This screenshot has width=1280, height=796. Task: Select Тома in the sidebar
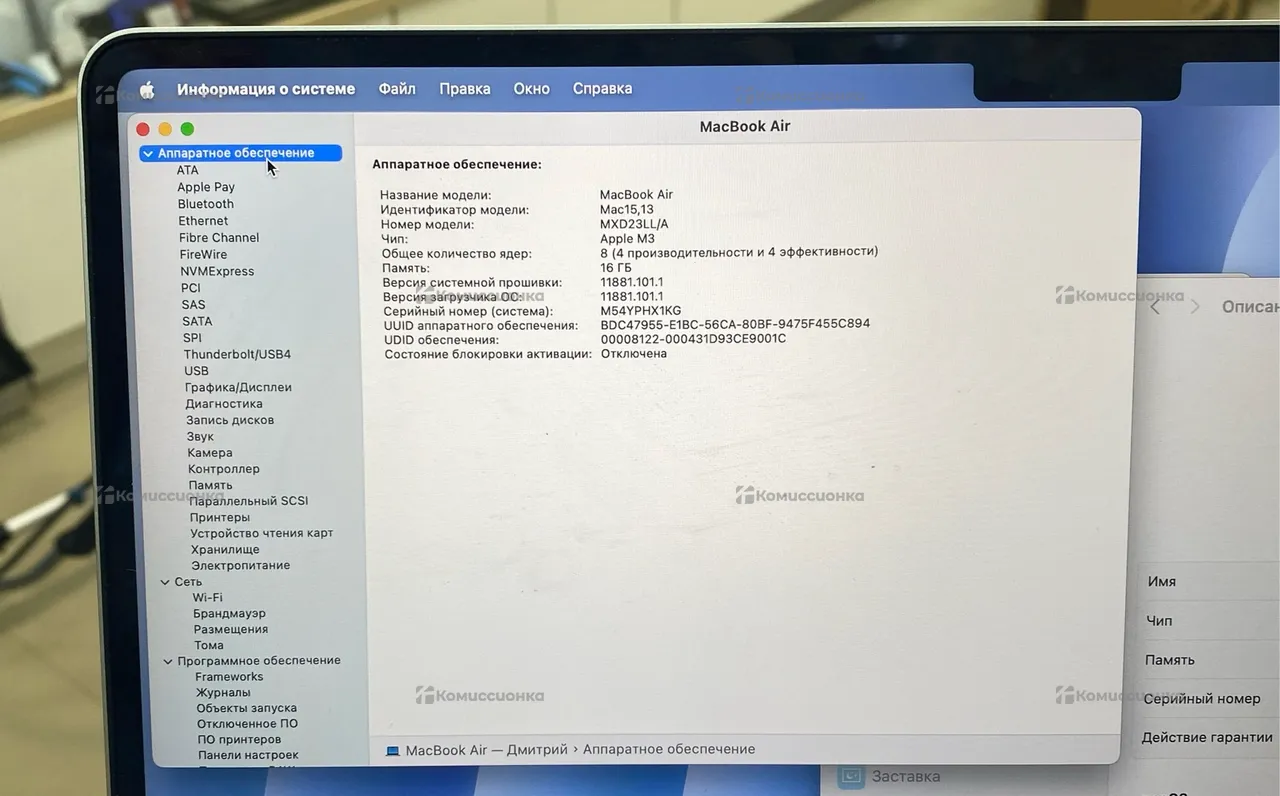[209, 645]
